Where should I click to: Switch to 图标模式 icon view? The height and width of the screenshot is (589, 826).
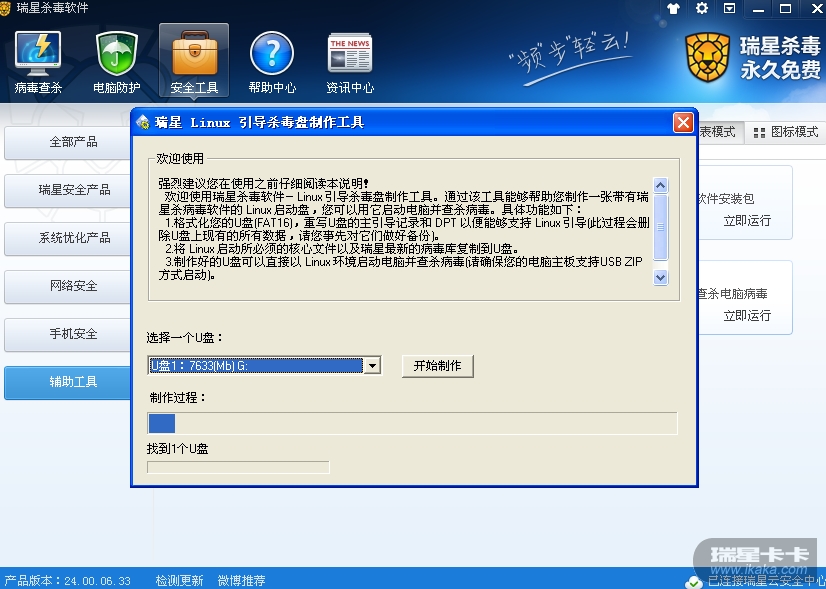[786, 132]
